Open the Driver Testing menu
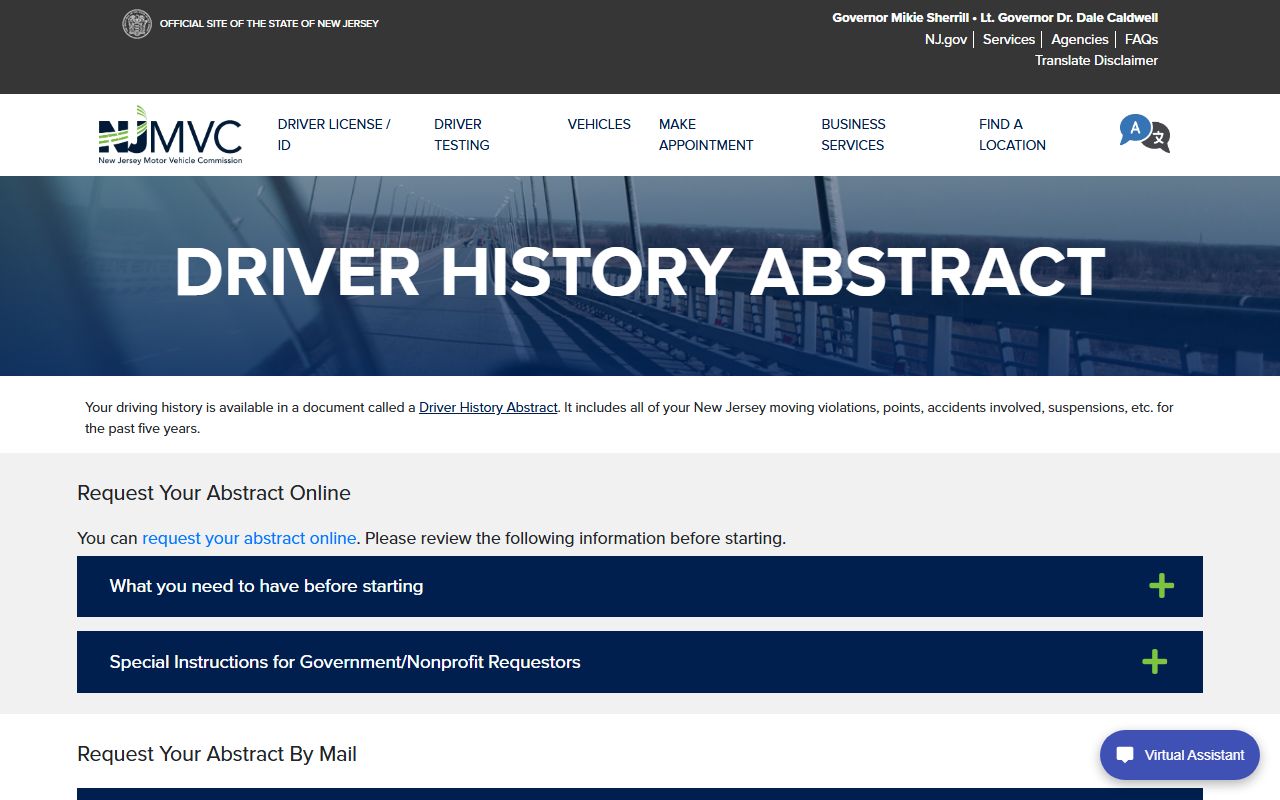Image resolution: width=1280 pixels, height=800 pixels. click(462, 134)
